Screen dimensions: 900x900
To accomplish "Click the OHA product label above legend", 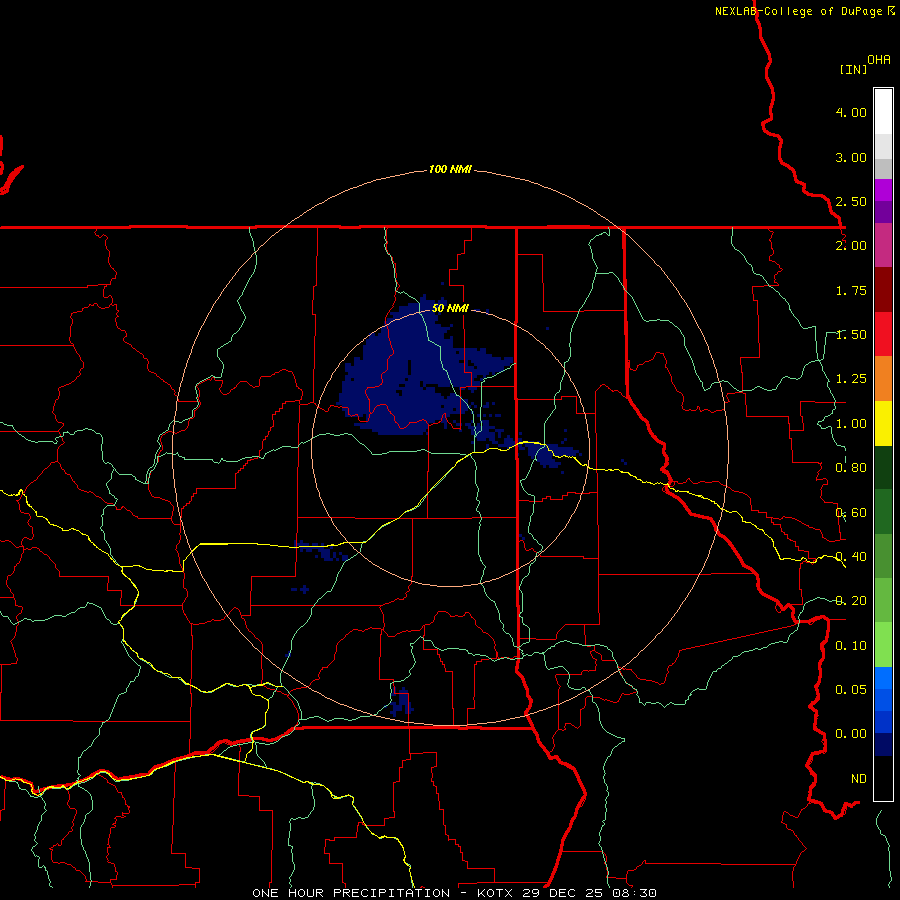I will click(x=879, y=60).
